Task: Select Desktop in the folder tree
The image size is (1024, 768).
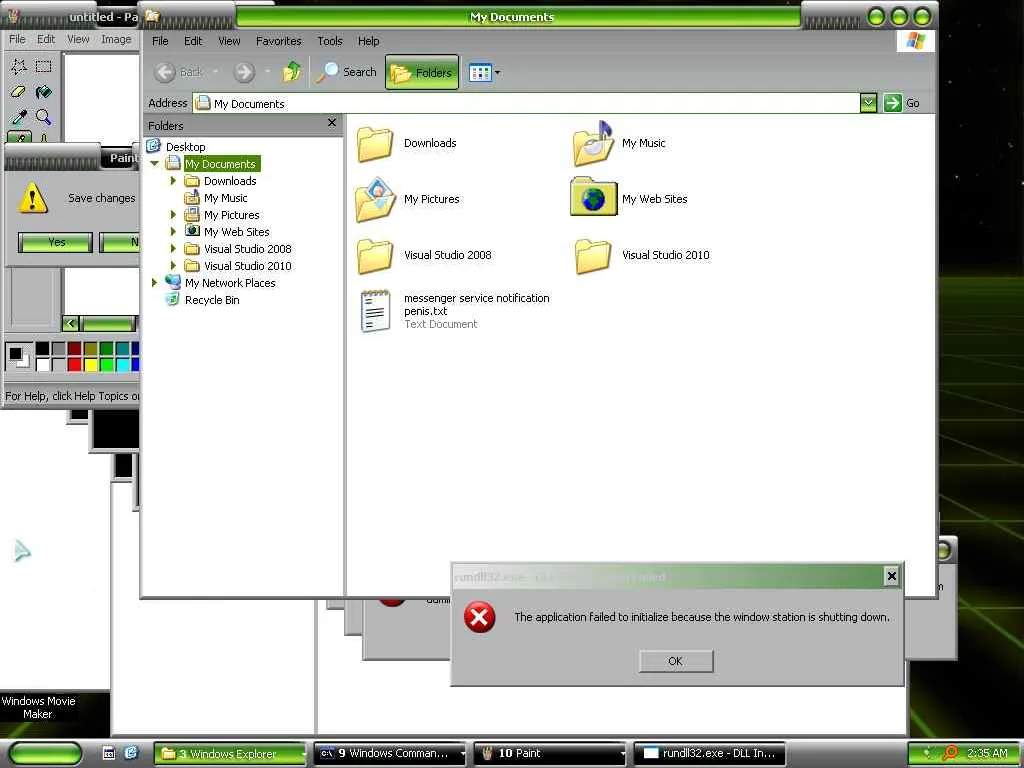Action: pos(185,147)
